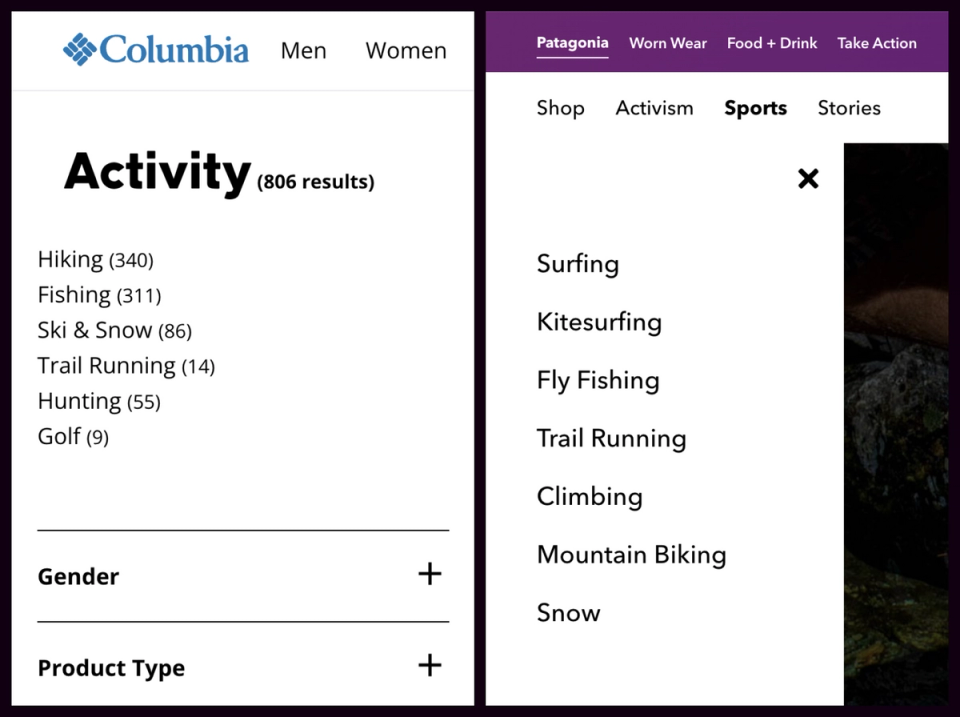Close the Patagonia sports flyout menu
The height and width of the screenshot is (717, 960).
(x=808, y=178)
